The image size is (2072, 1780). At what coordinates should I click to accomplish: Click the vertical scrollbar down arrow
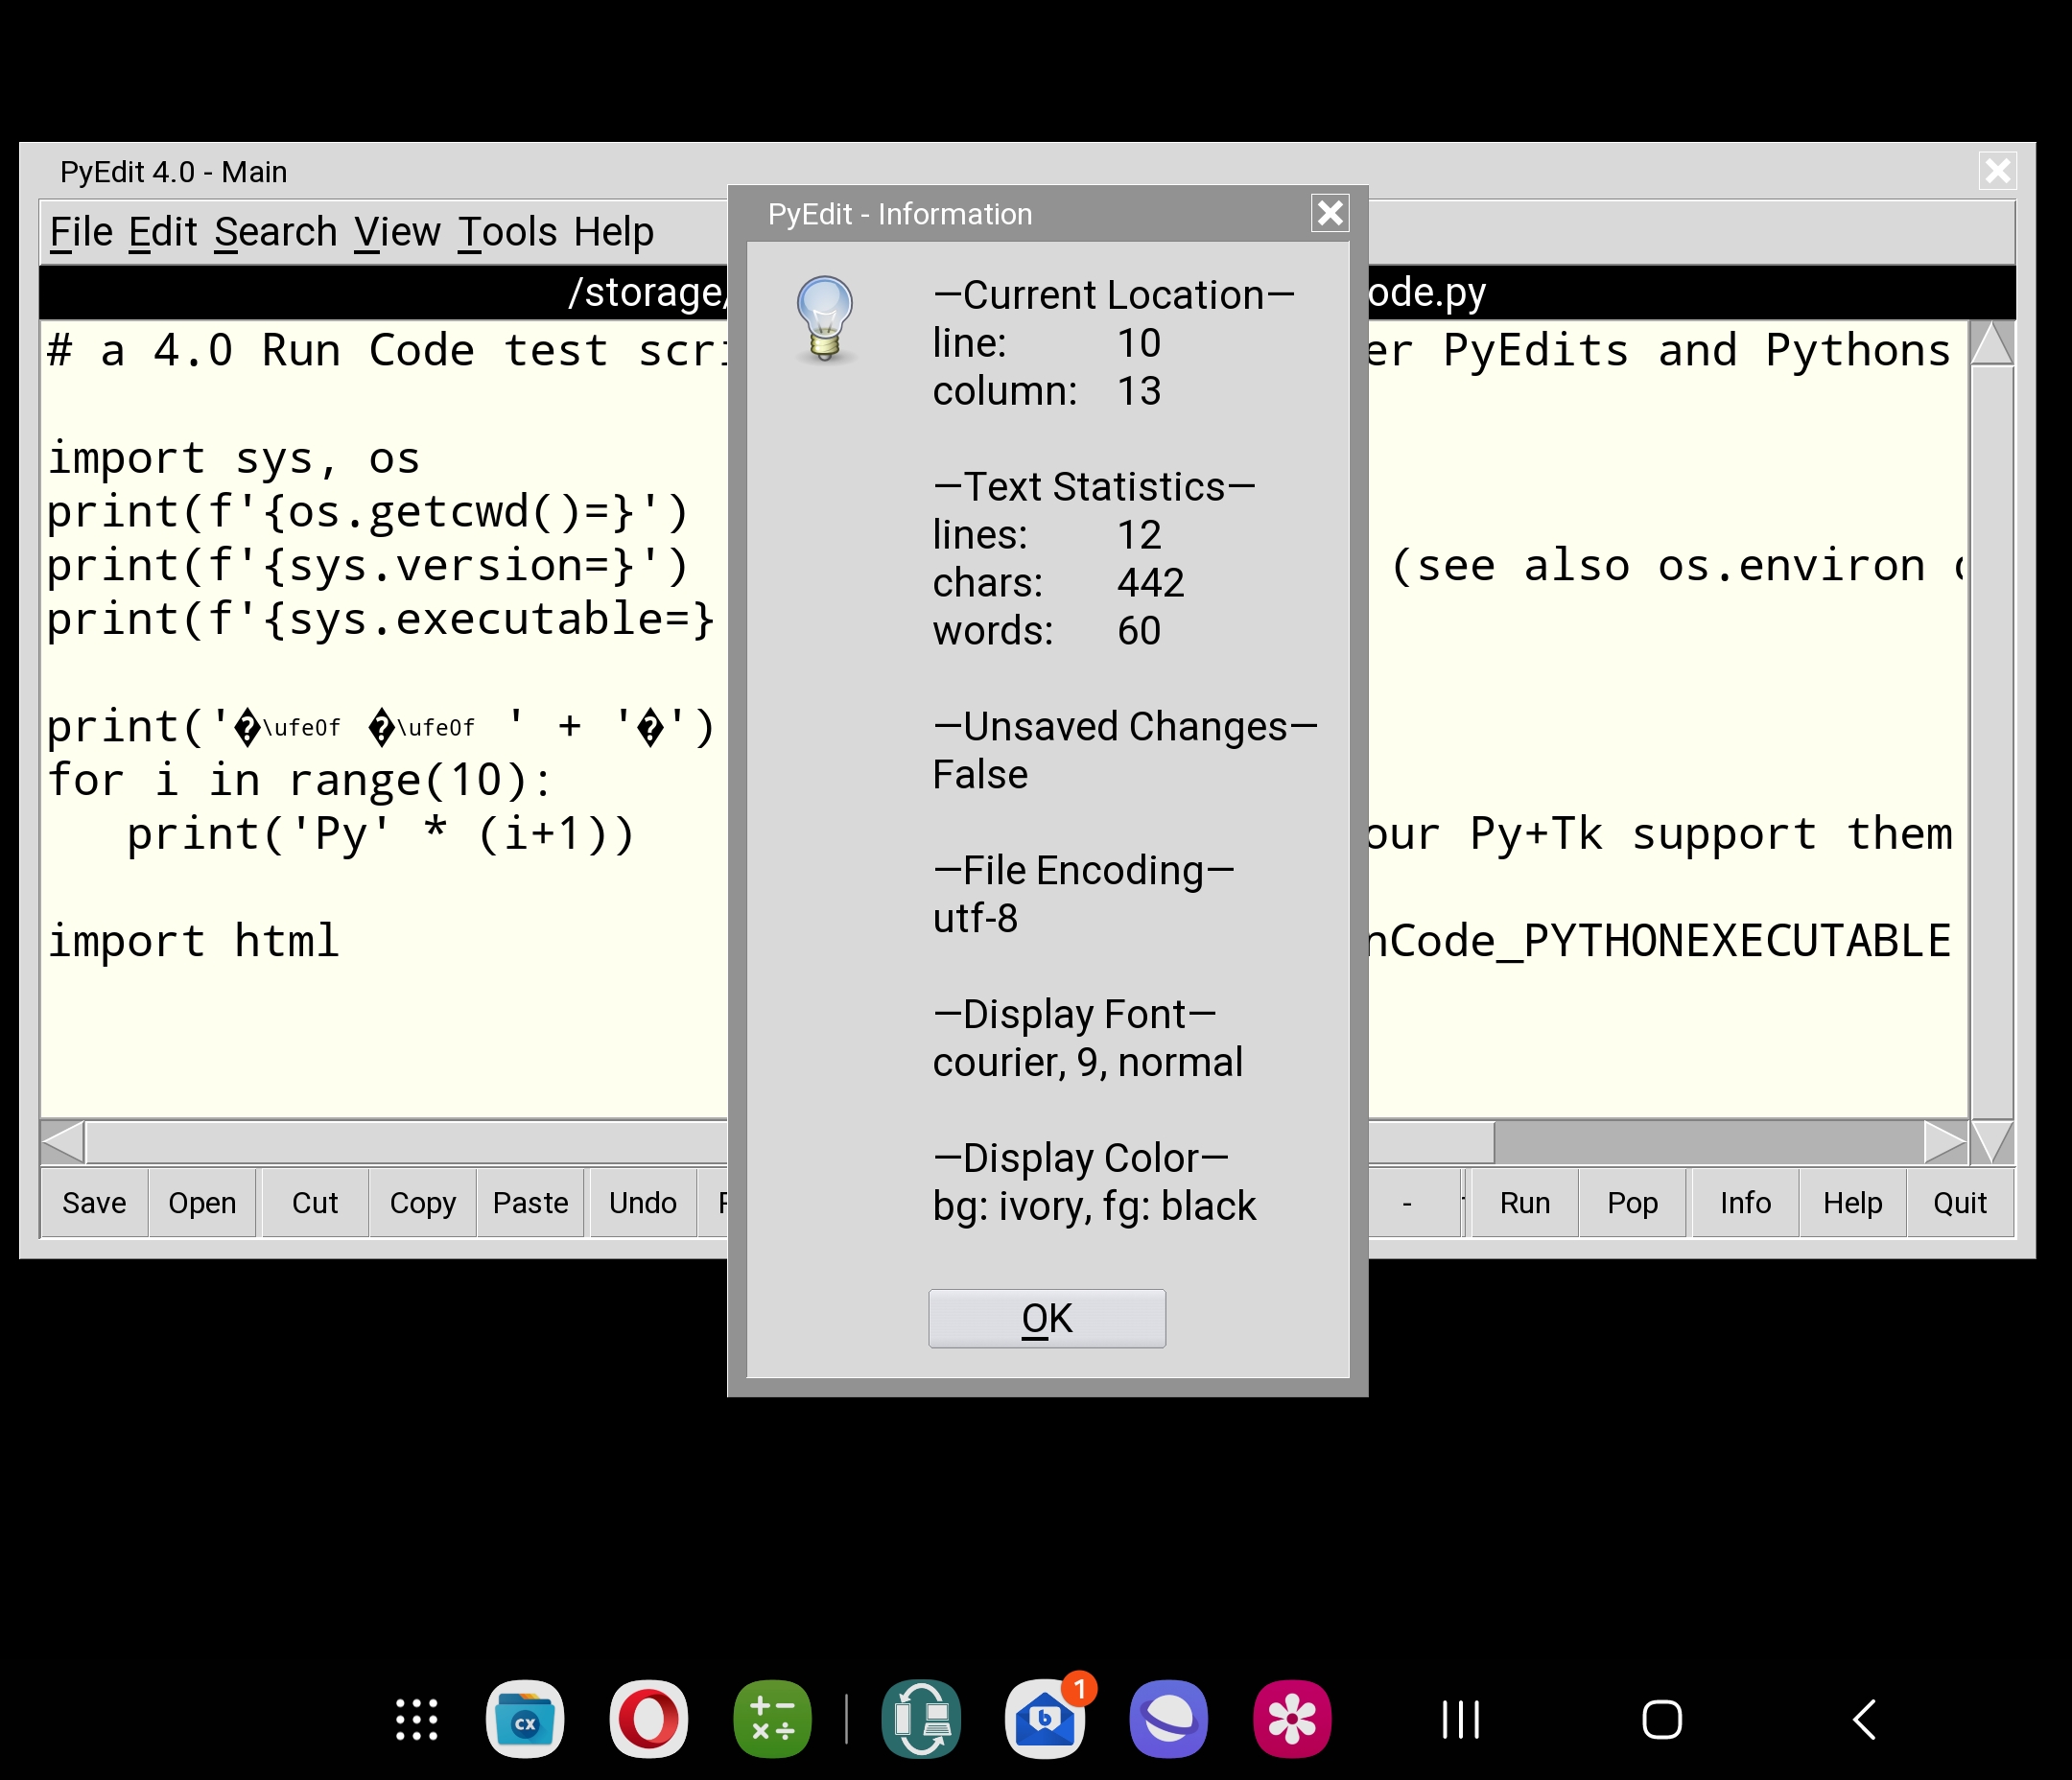(x=1992, y=1141)
